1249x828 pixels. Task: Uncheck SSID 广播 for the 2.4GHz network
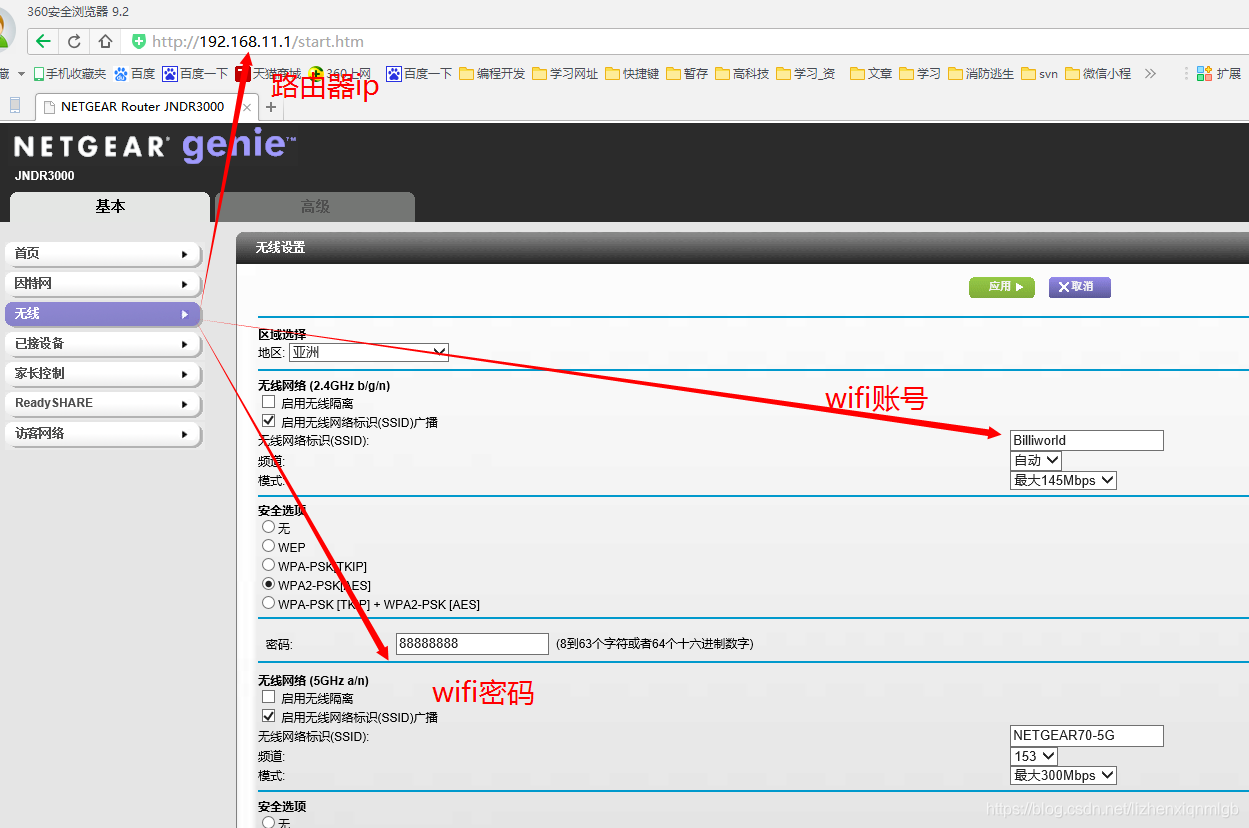coord(268,421)
